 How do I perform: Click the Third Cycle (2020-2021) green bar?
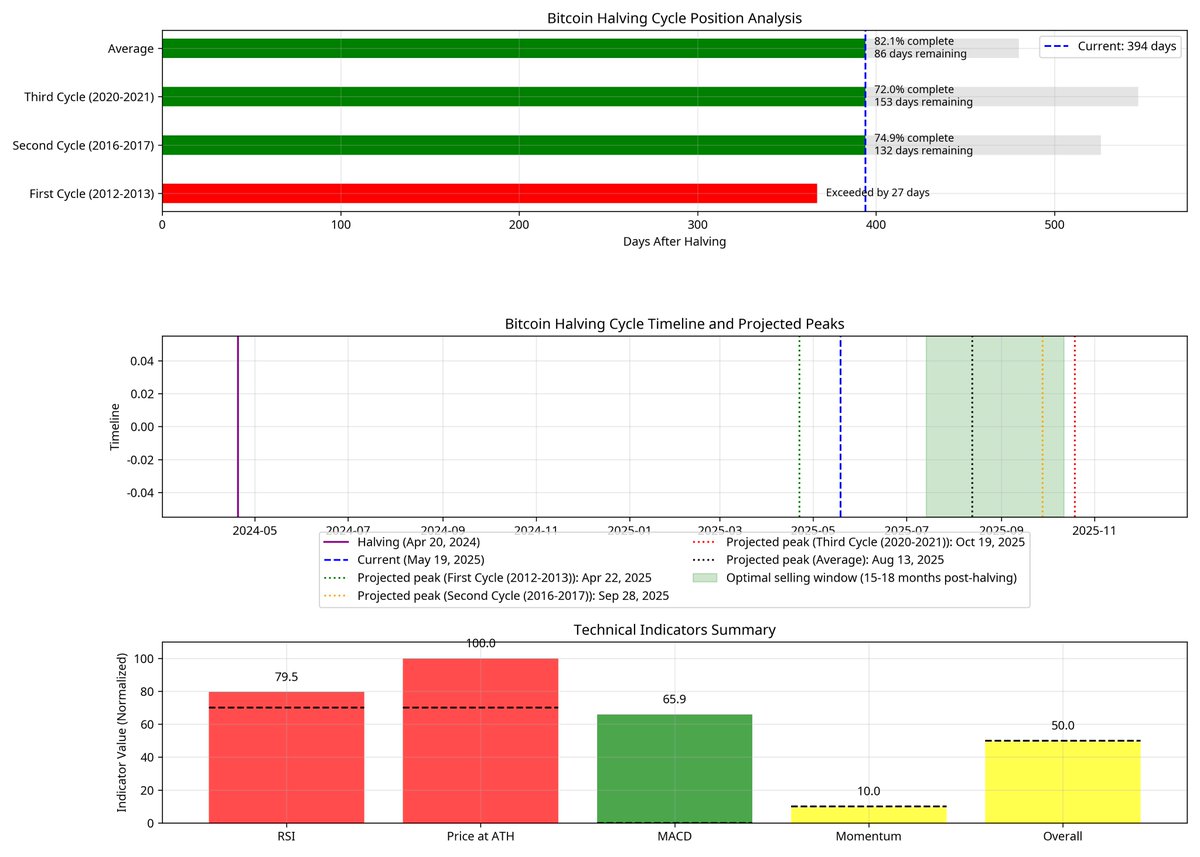point(513,96)
